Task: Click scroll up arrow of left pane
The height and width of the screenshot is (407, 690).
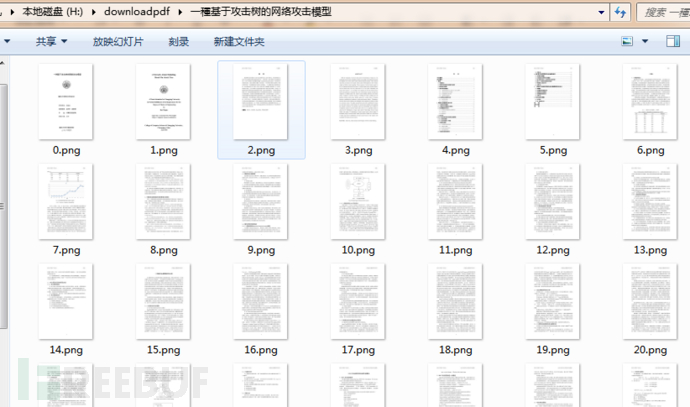Action: tap(3, 63)
